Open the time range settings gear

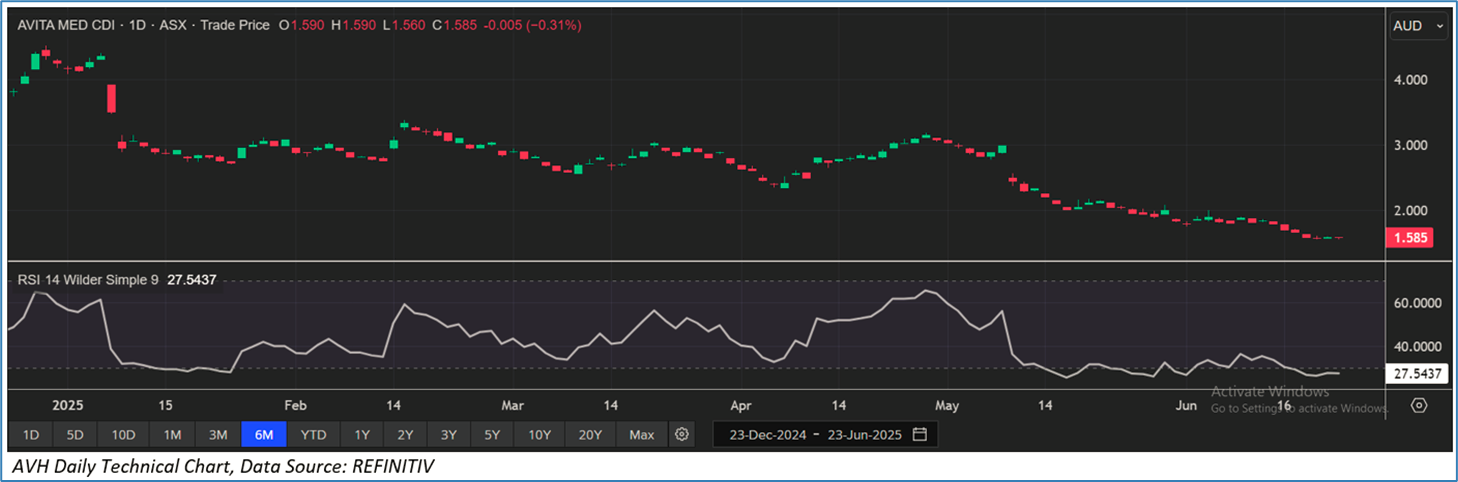(682, 435)
